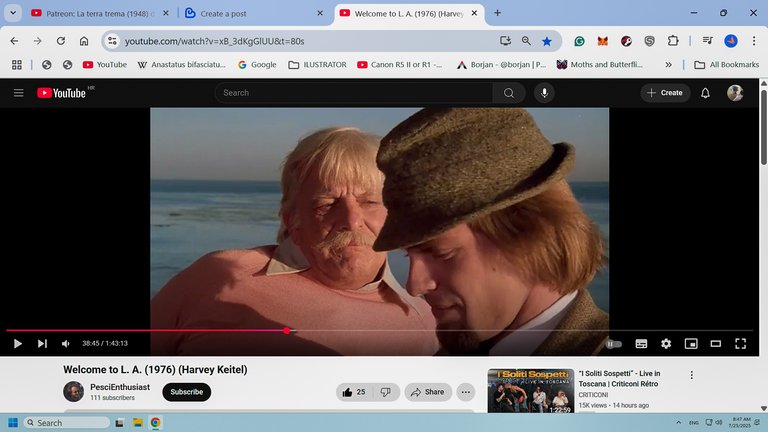Toggle bookmark star for this page
Screen dimensions: 768x432
[547, 41]
